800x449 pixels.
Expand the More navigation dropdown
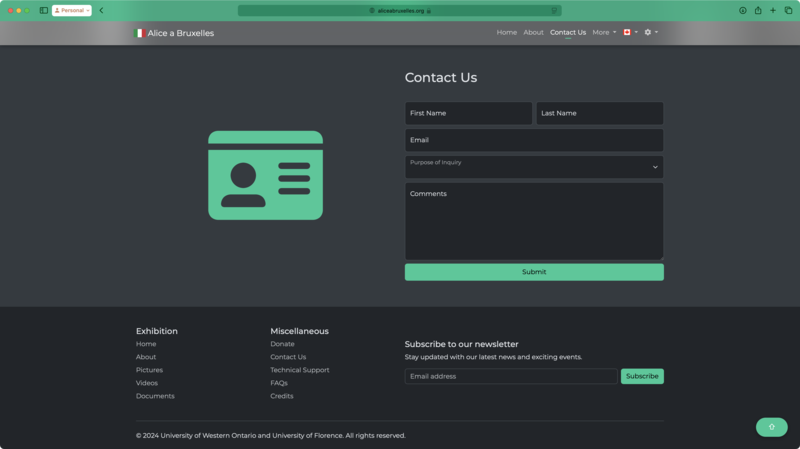(604, 32)
